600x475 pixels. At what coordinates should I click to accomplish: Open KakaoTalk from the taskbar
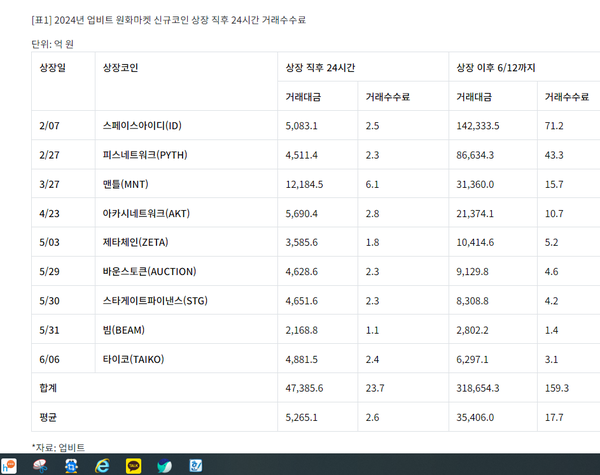134,466
